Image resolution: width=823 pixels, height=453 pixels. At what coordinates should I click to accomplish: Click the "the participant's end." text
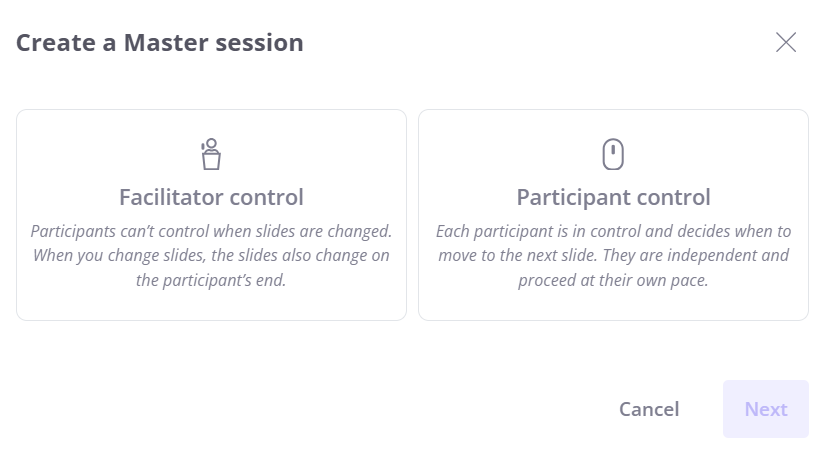211,280
